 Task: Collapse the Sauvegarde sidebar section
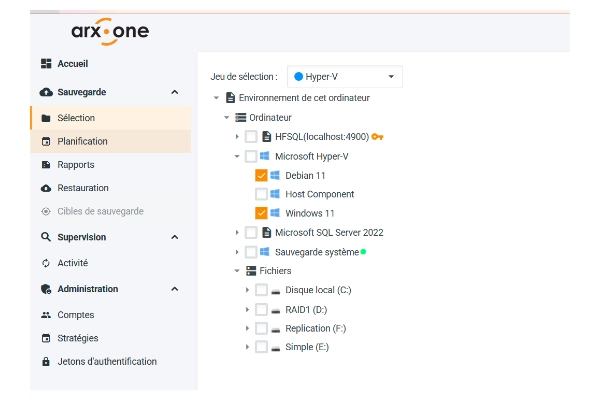(x=175, y=92)
